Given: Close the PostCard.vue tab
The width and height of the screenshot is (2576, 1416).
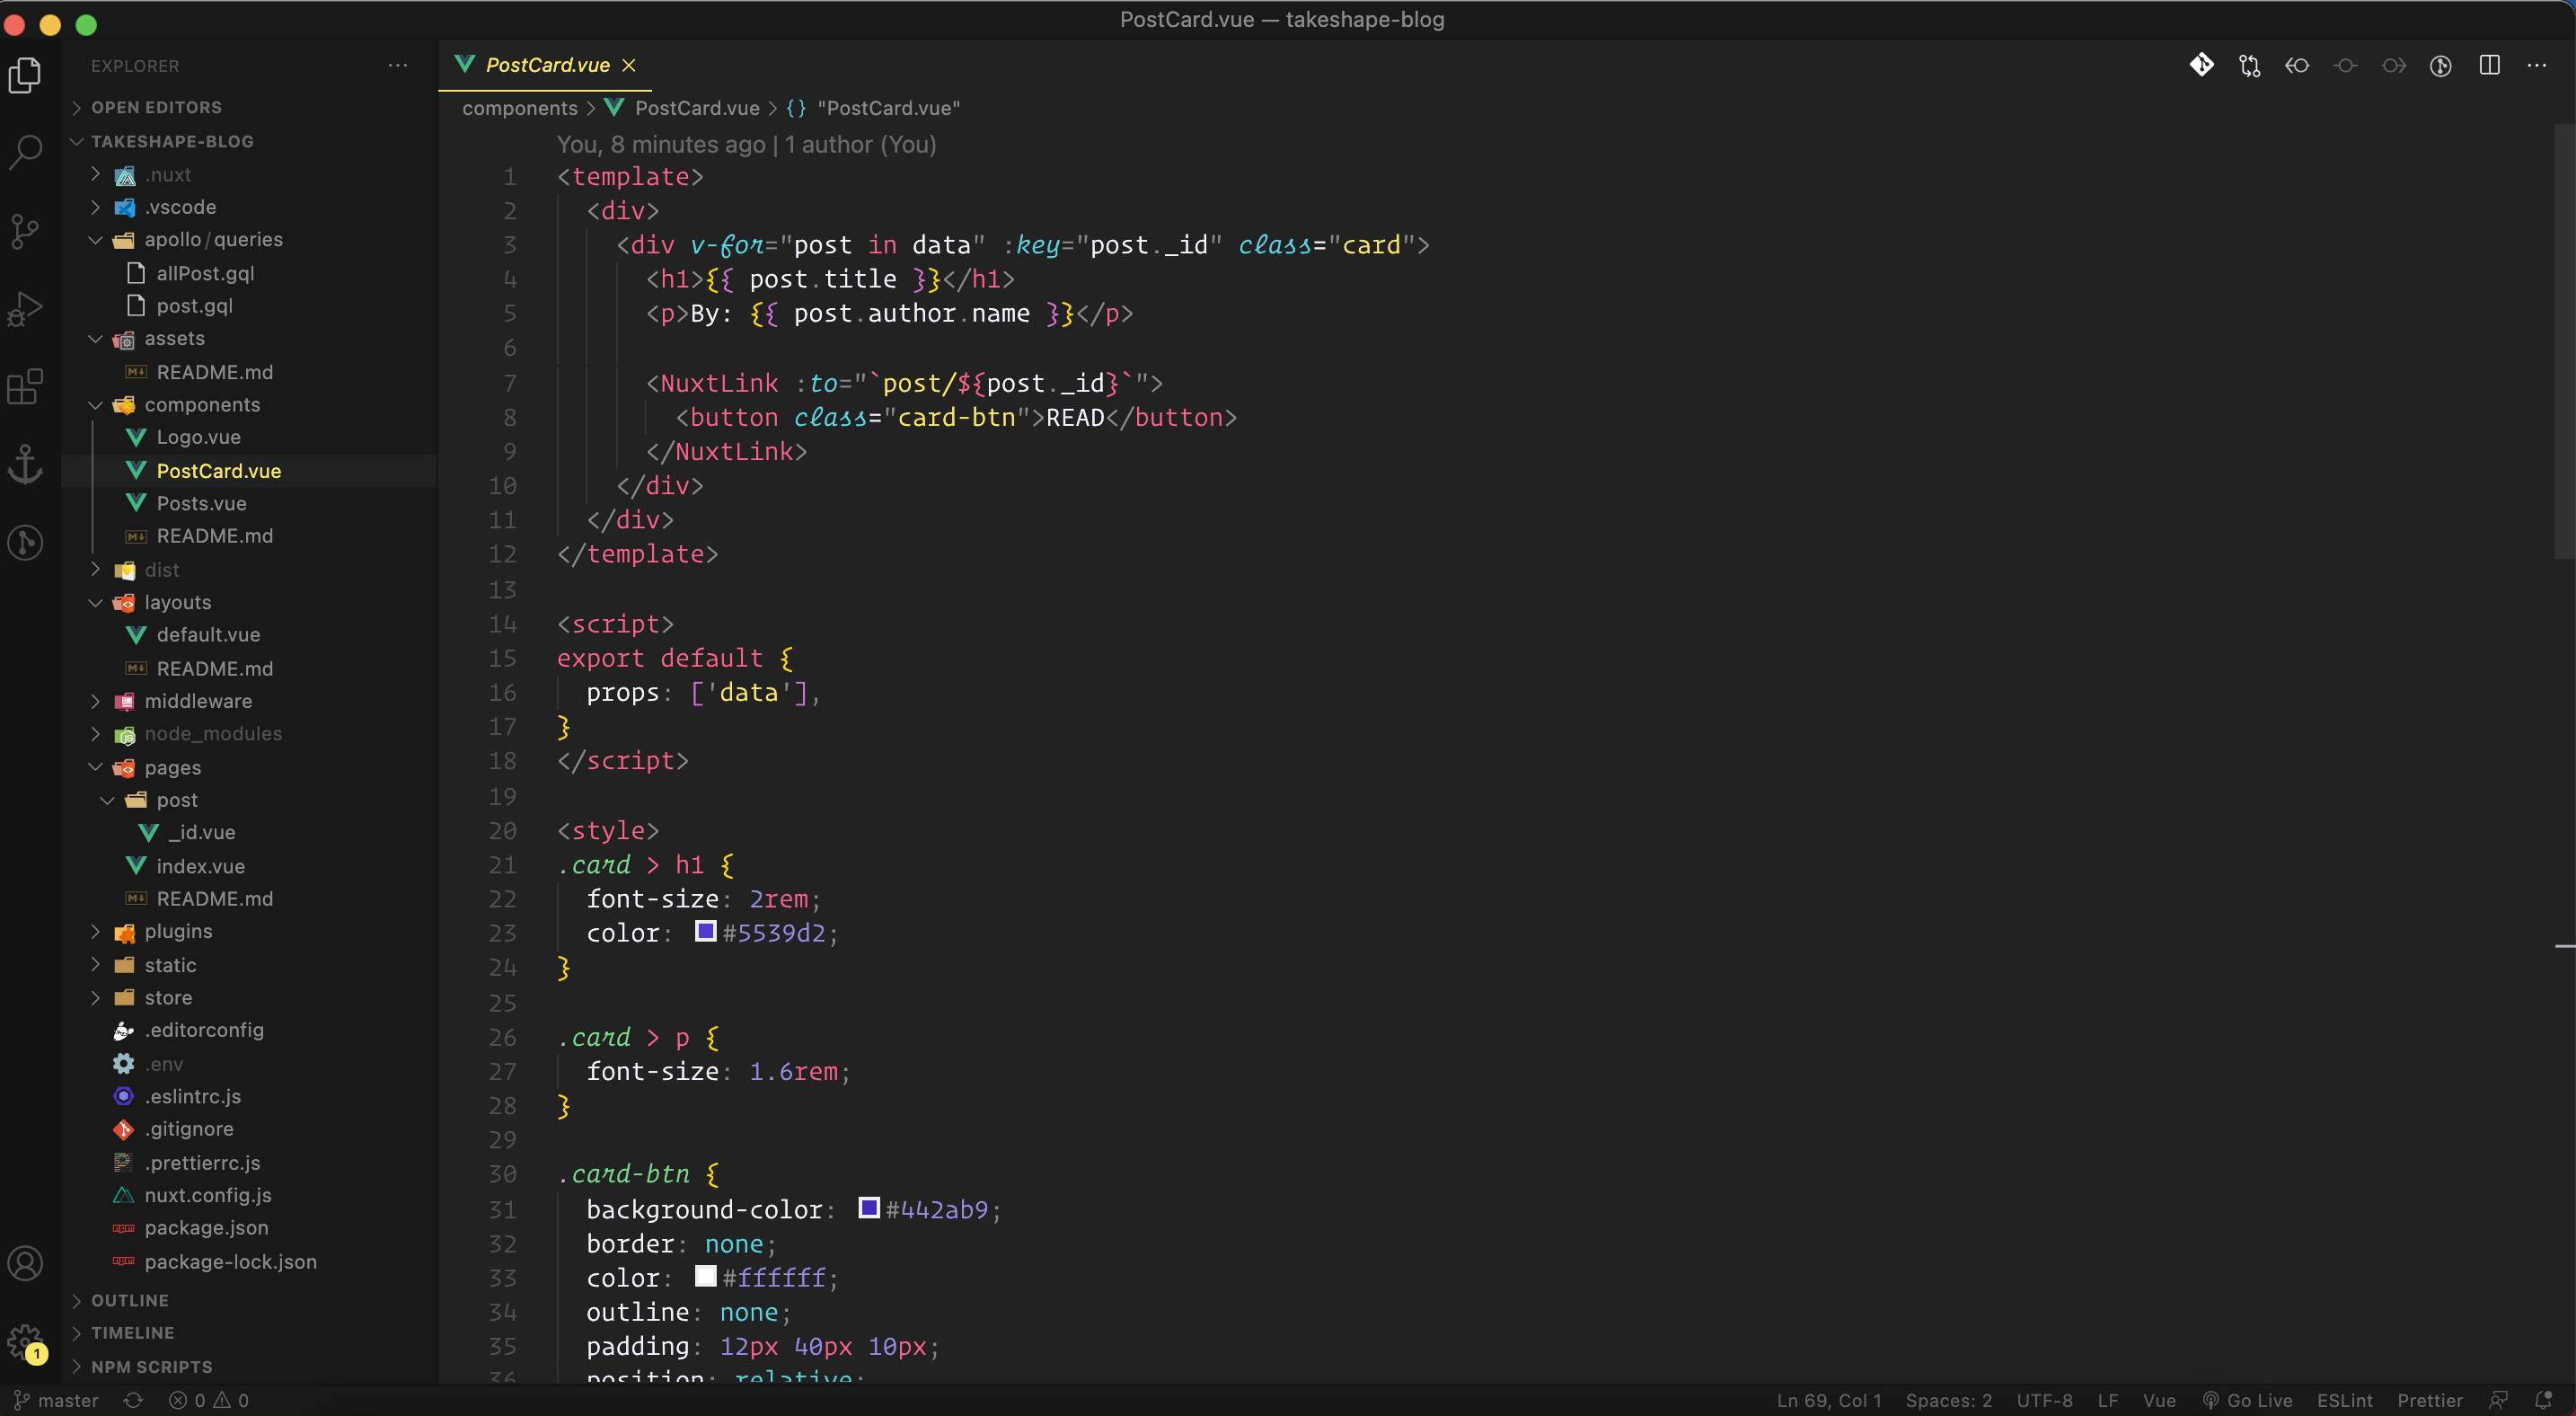Looking at the screenshot, I should click(629, 65).
